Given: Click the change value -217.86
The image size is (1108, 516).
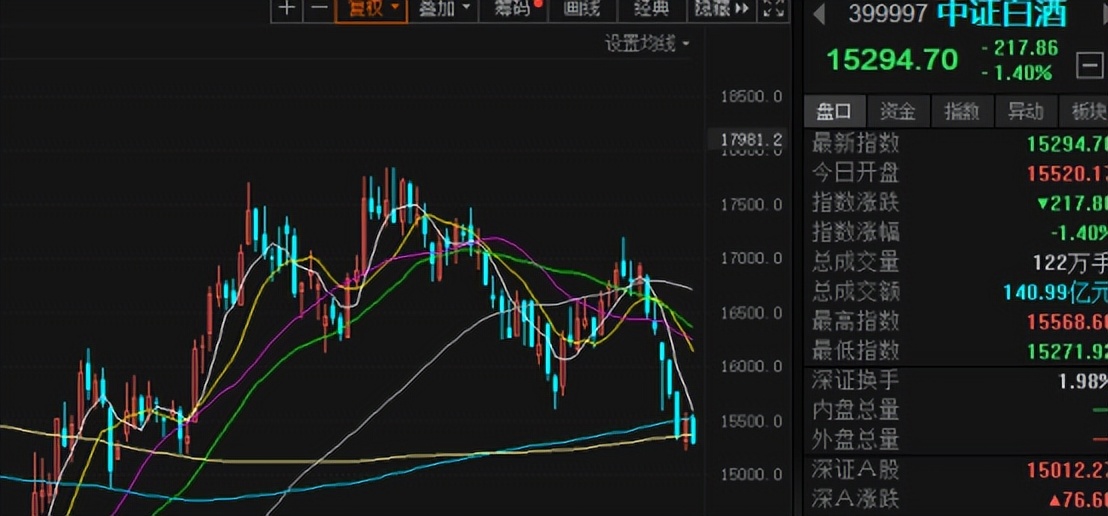Looking at the screenshot, I should point(1020,48).
